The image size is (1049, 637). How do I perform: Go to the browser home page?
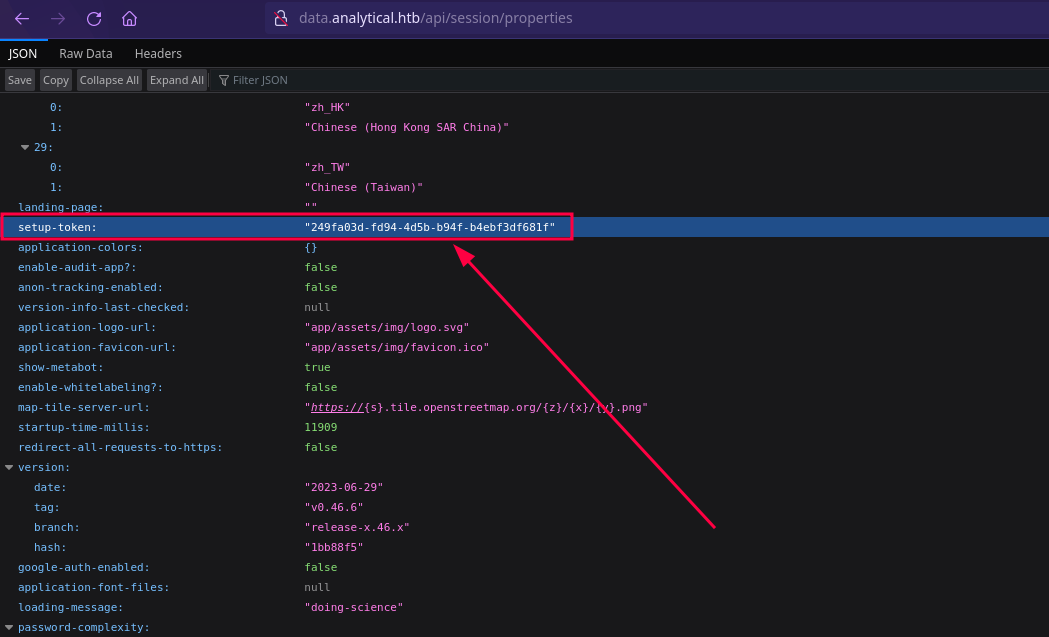pos(129,18)
